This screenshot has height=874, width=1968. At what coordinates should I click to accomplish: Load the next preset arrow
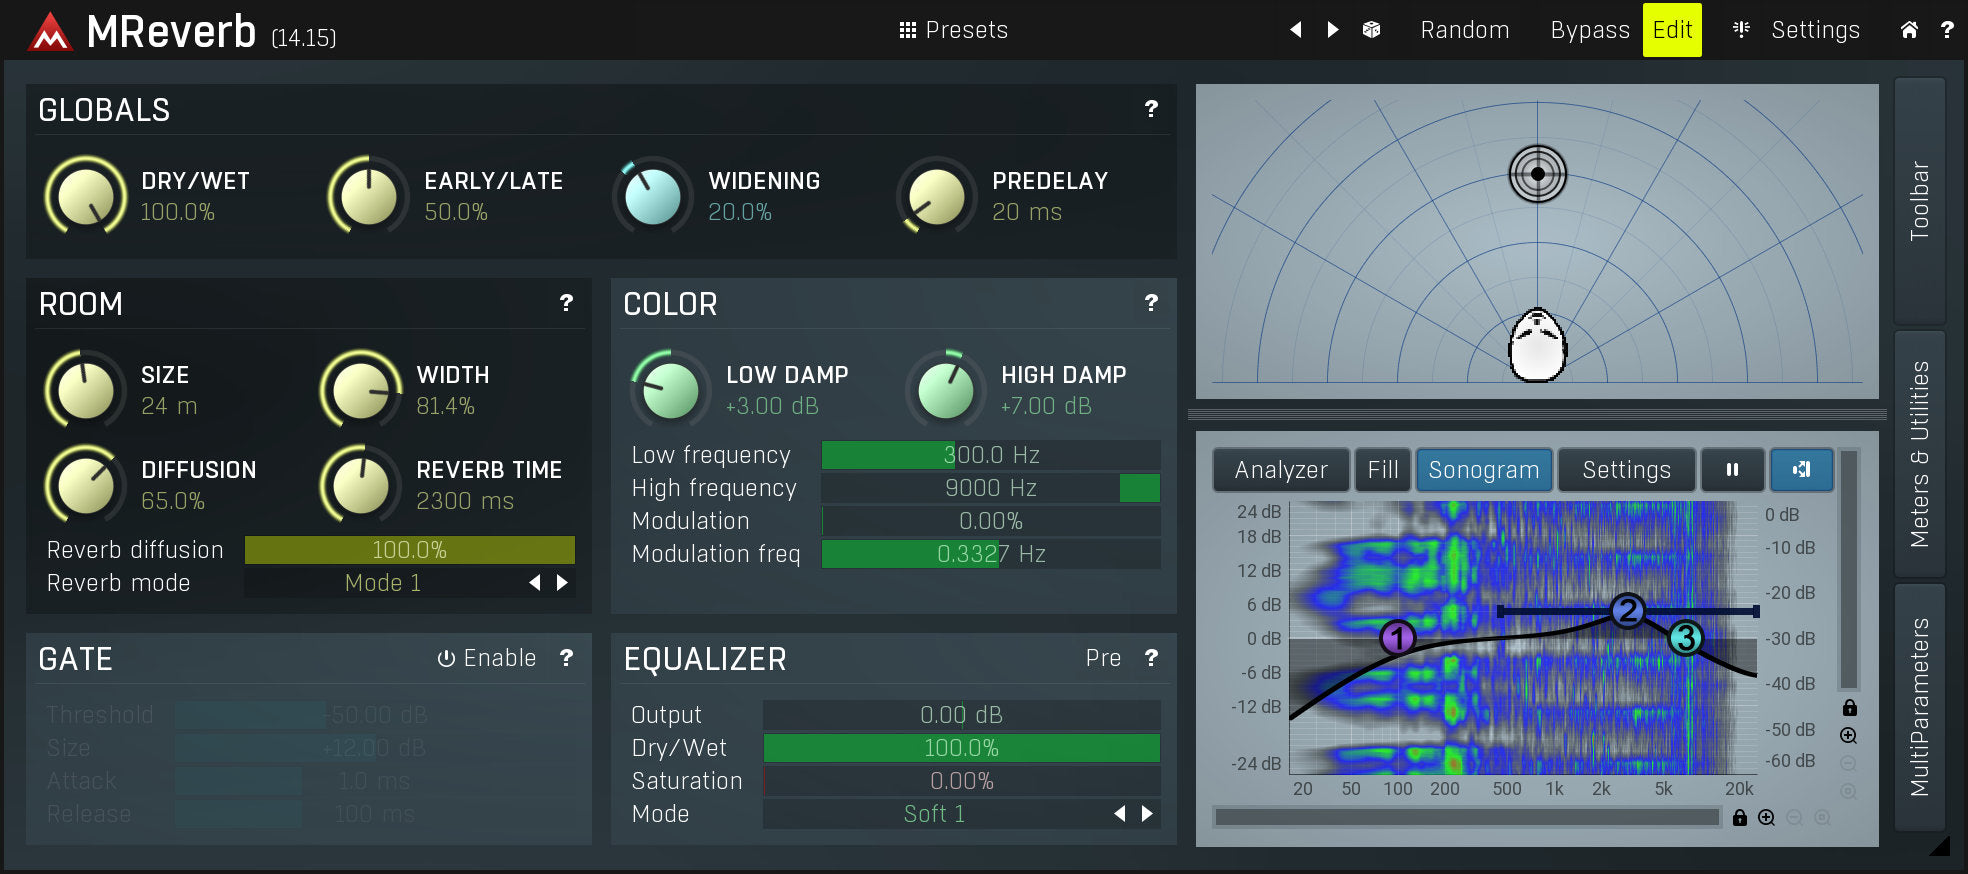click(1333, 30)
